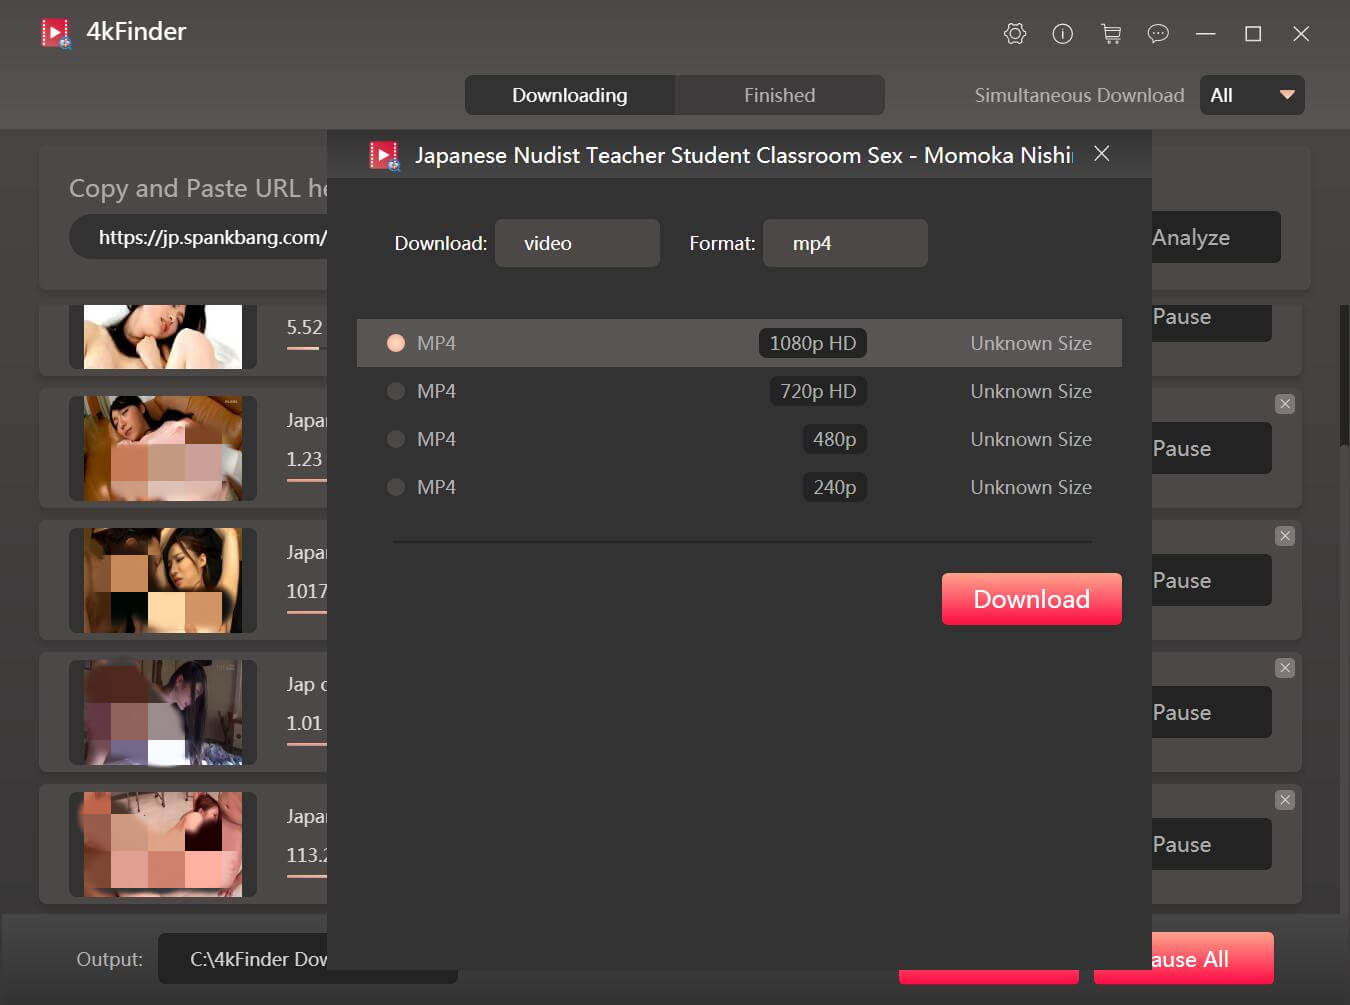Pick the 240p MP4 radio button
1350x1005 pixels.
pyautogui.click(x=396, y=487)
